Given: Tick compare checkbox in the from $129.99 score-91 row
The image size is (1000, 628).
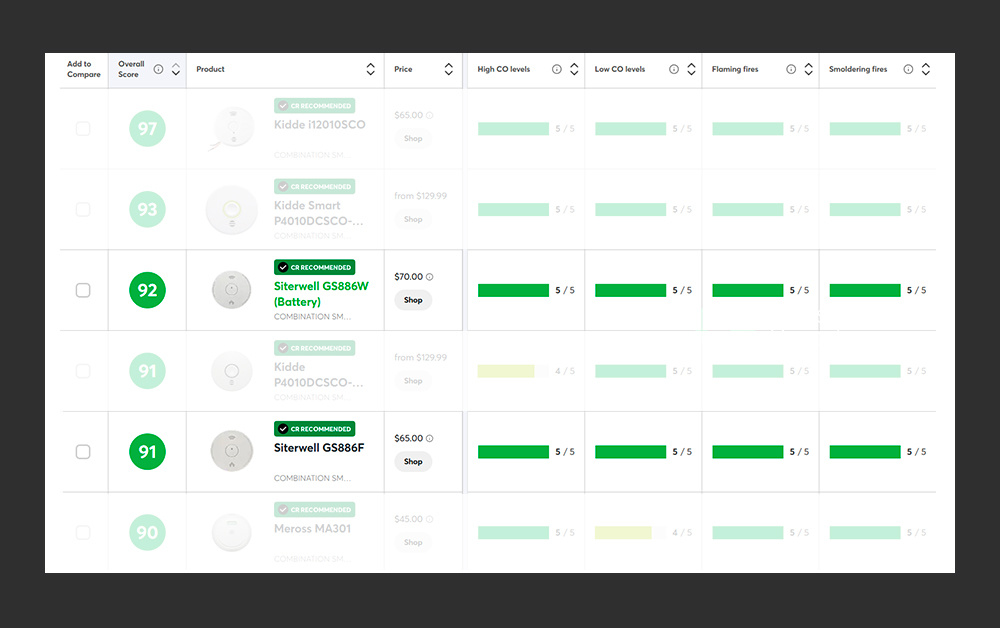Looking at the screenshot, I should (83, 371).
